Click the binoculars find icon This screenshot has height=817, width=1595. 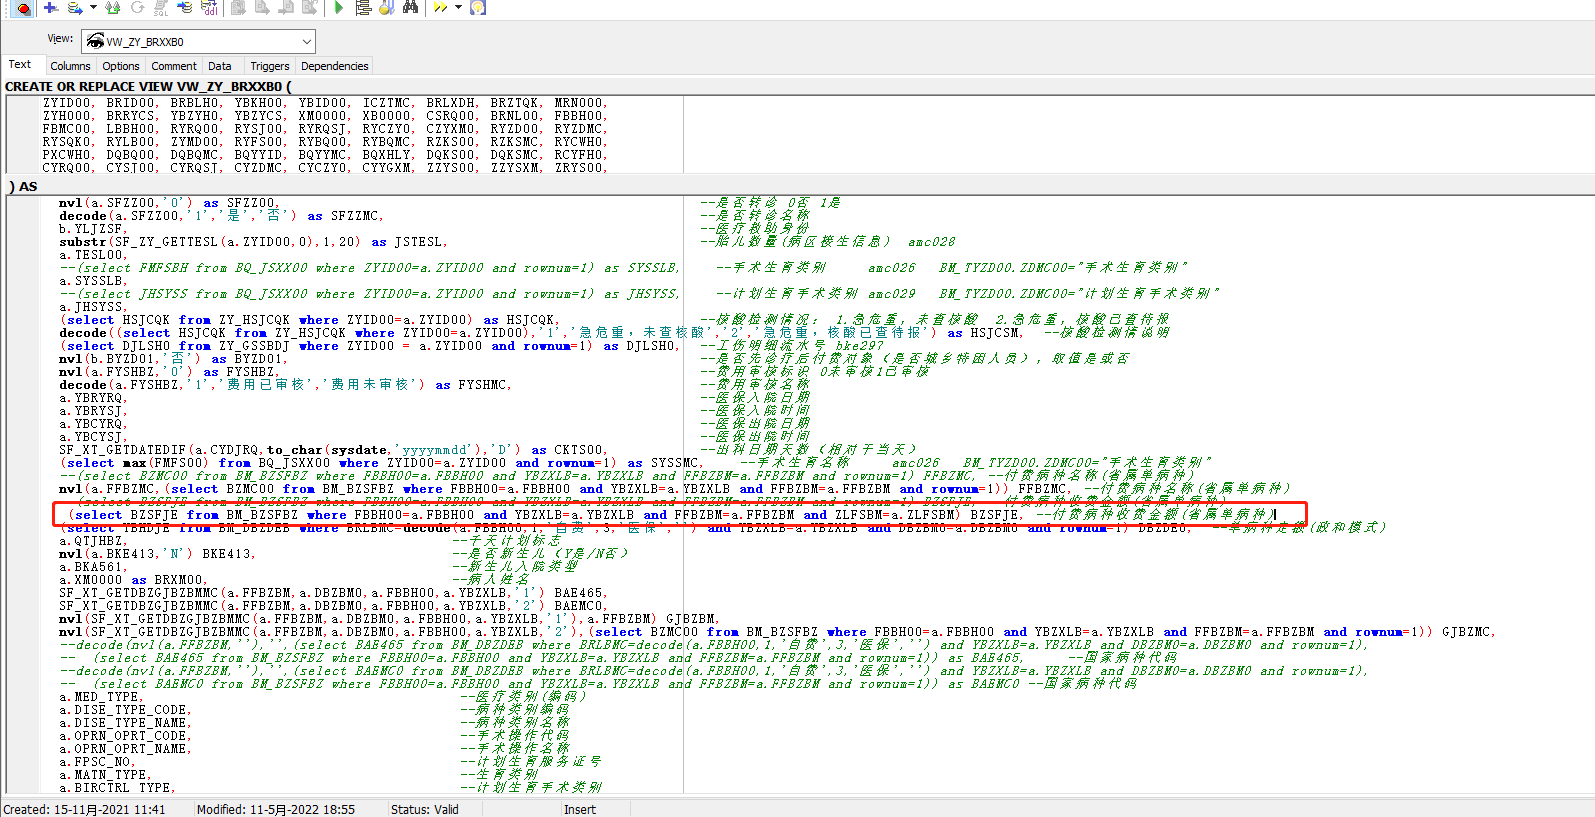[x=410, y=8]
